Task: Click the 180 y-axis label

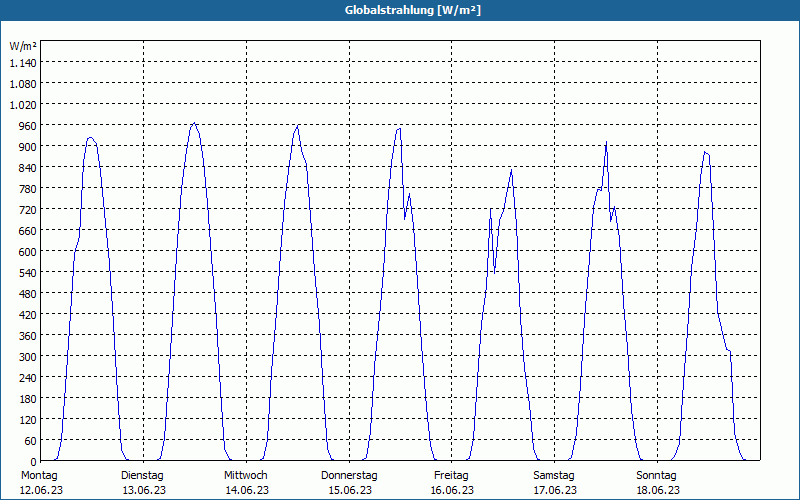Action: 28,398
